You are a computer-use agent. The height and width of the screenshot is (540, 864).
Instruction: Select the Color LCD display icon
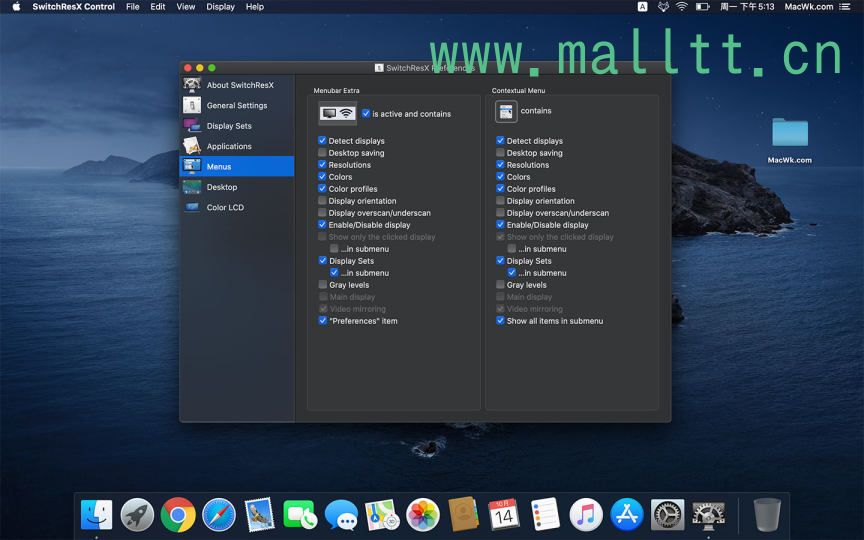point(192,207)
